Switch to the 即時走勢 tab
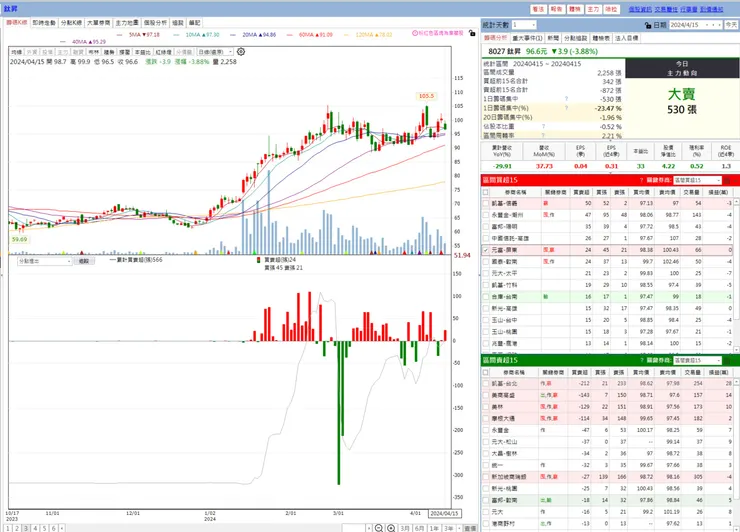The width and height of the screenshot is (740, 532). [44, 23]
